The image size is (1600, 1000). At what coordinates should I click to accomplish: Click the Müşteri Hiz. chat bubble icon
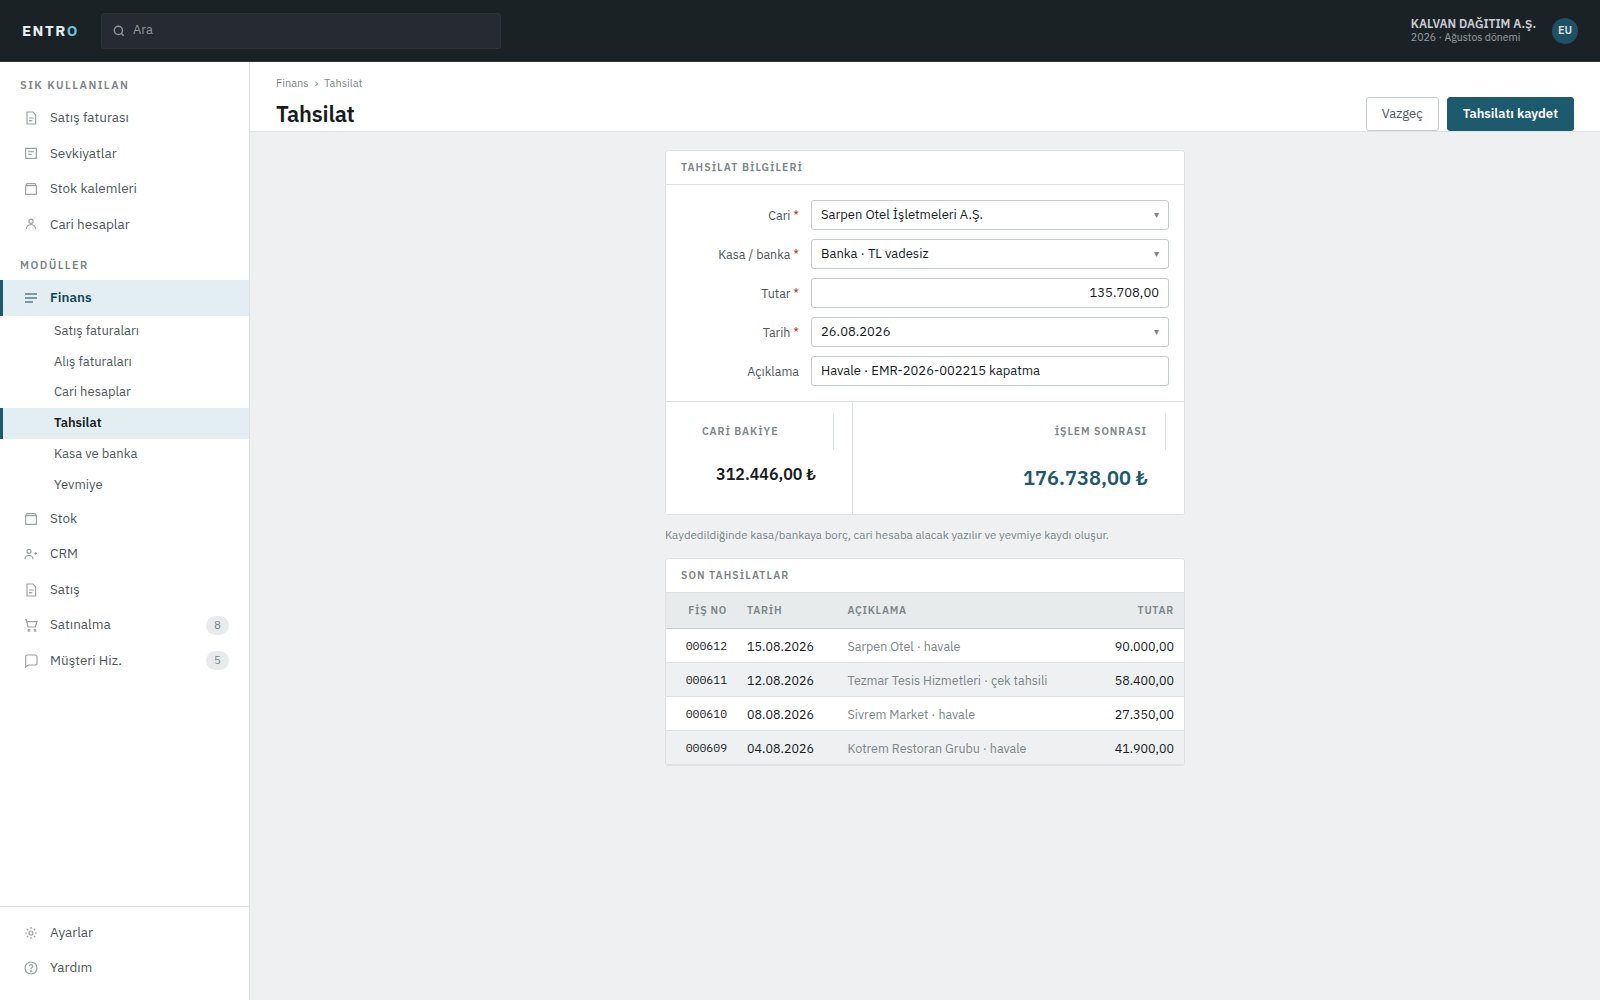(31, 661)
